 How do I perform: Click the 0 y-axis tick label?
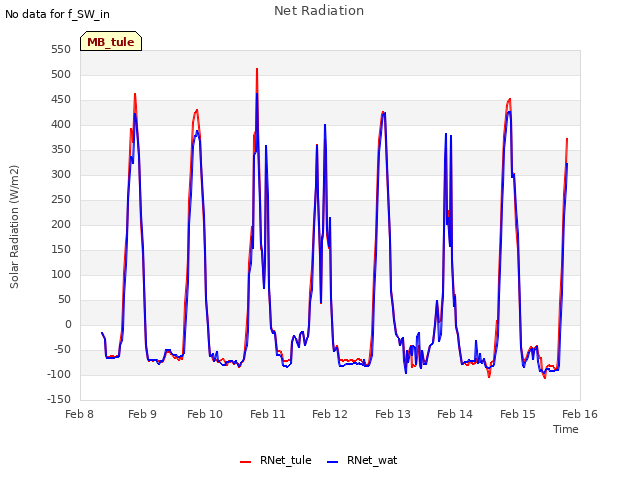pyautogui.click(x=68, y=324)
